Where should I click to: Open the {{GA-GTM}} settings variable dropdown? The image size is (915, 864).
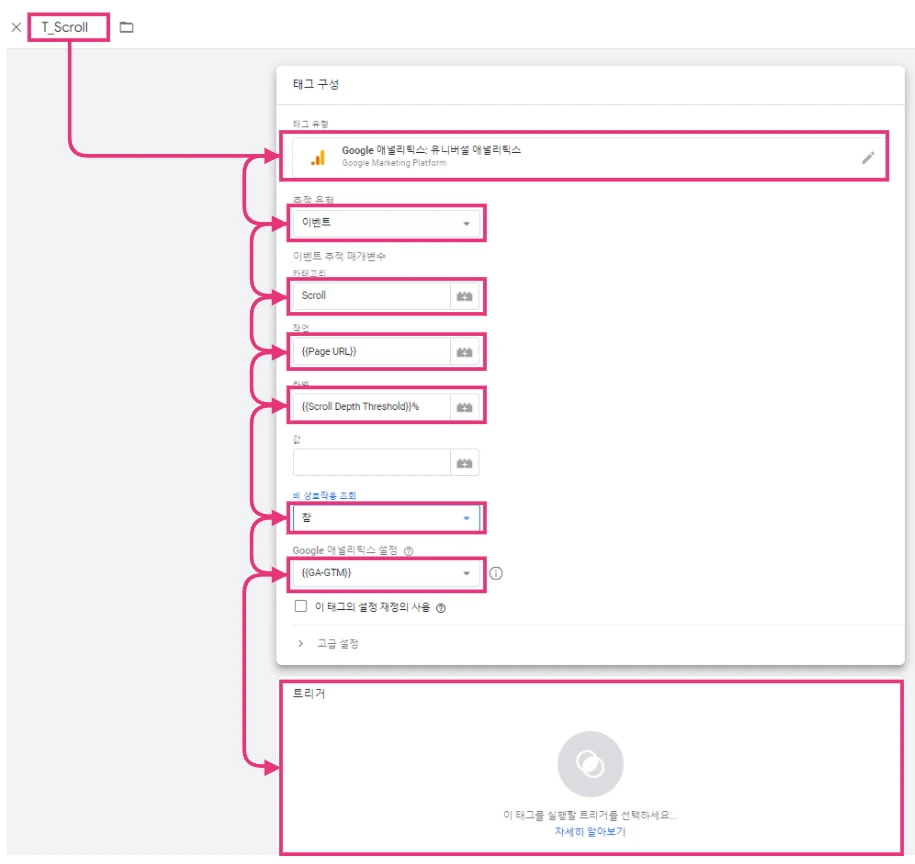pyautogui.click(x=386, y=573)
